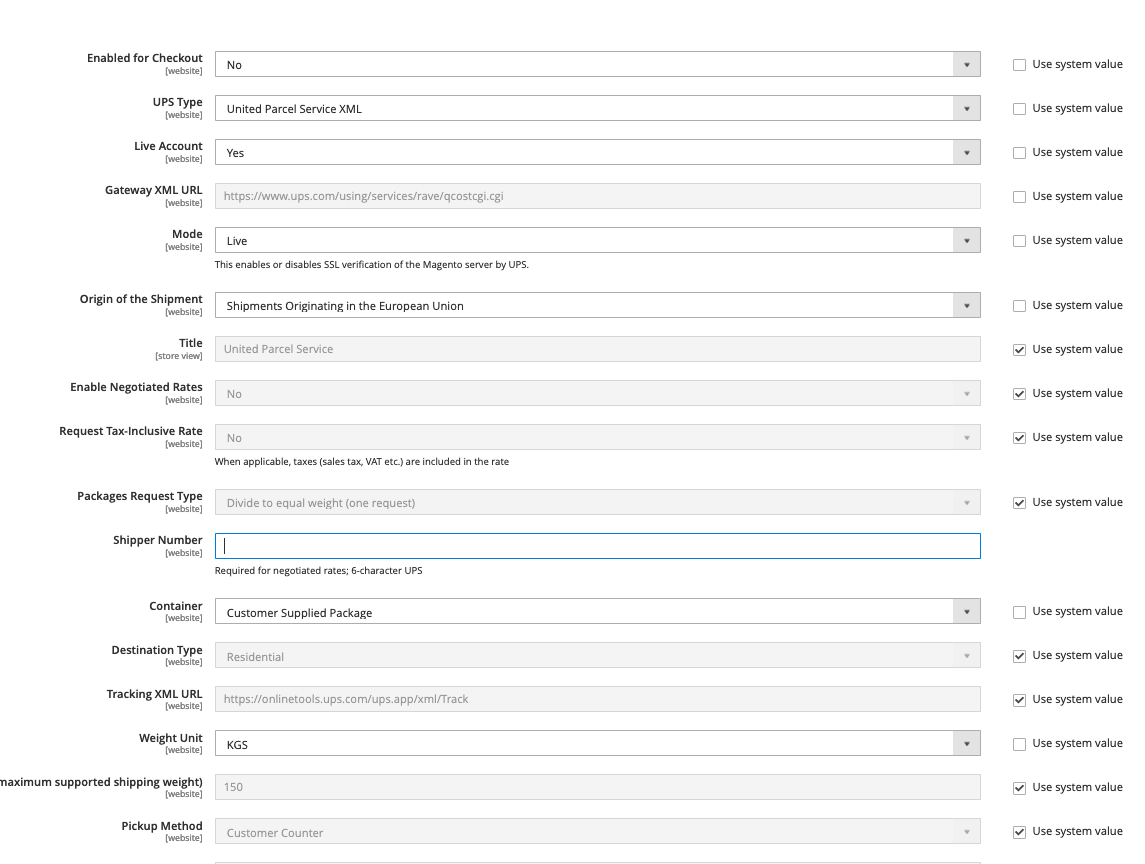Enable system value for Enabled for Checkout
1145x864 pixels.
[x=1020, y=65]
